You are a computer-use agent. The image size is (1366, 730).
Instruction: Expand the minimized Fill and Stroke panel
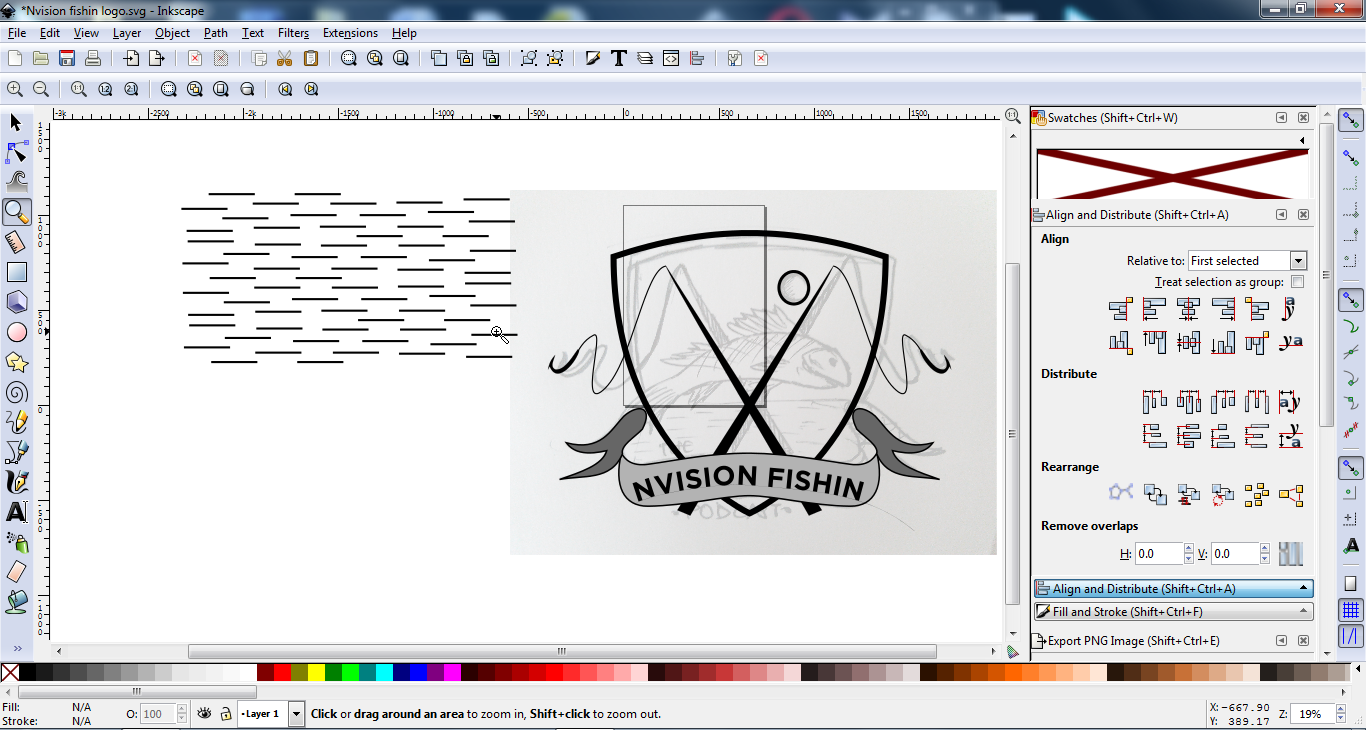pyautogui.click(x=1174, y=612)
